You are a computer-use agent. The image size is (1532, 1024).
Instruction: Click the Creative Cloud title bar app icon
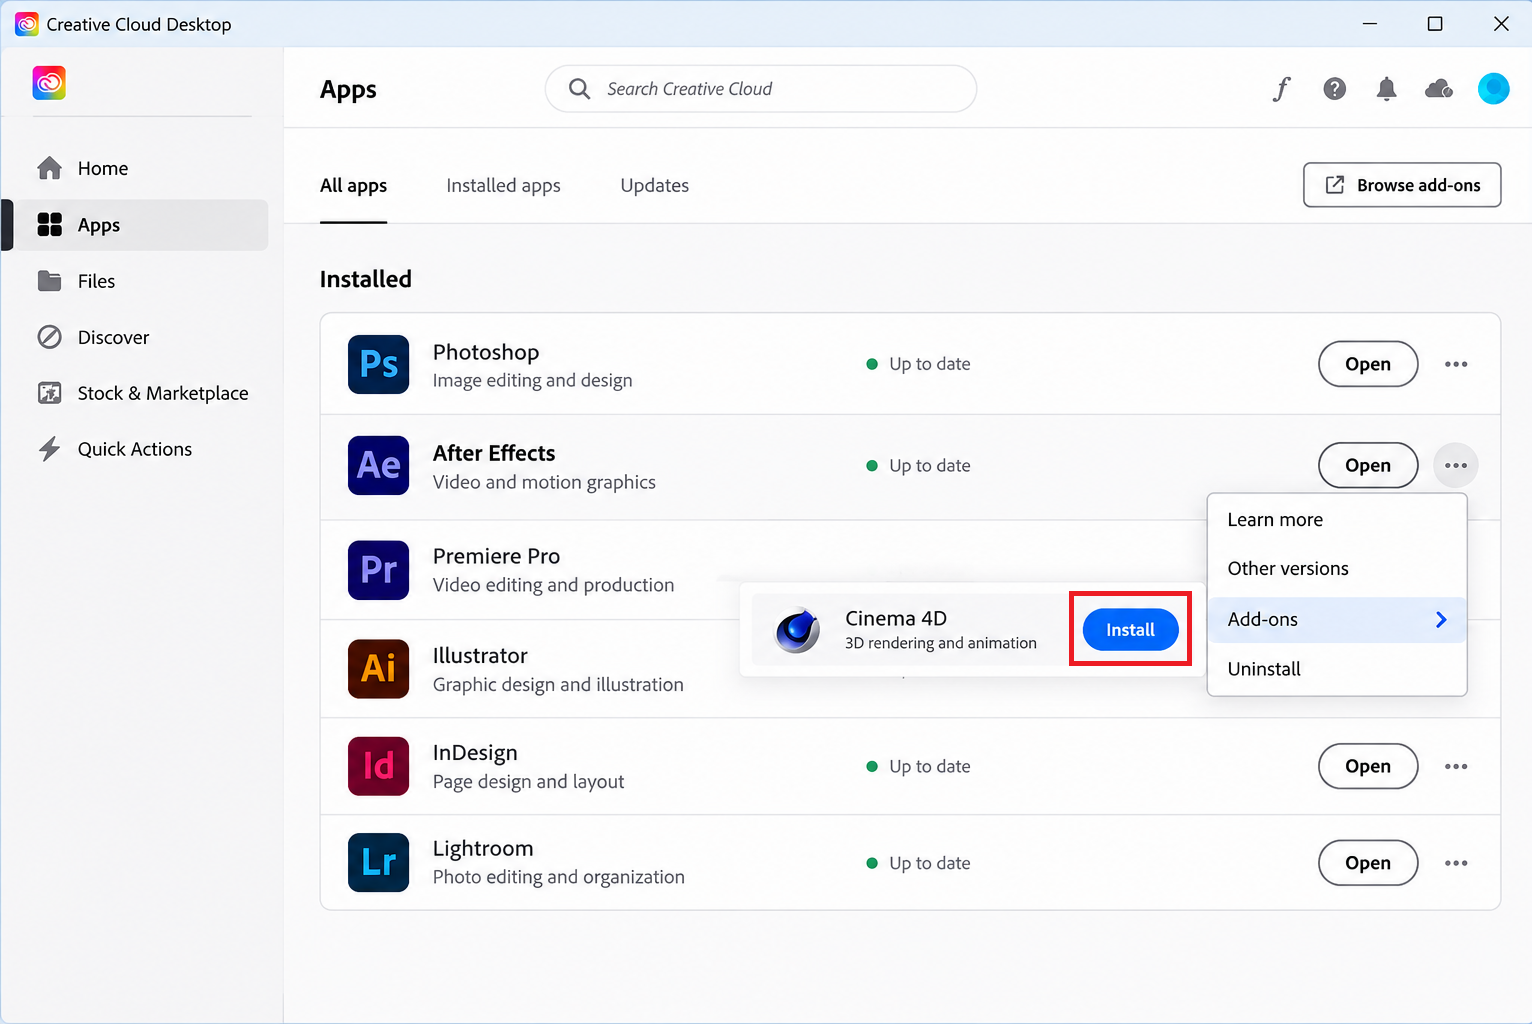[26, 24]
